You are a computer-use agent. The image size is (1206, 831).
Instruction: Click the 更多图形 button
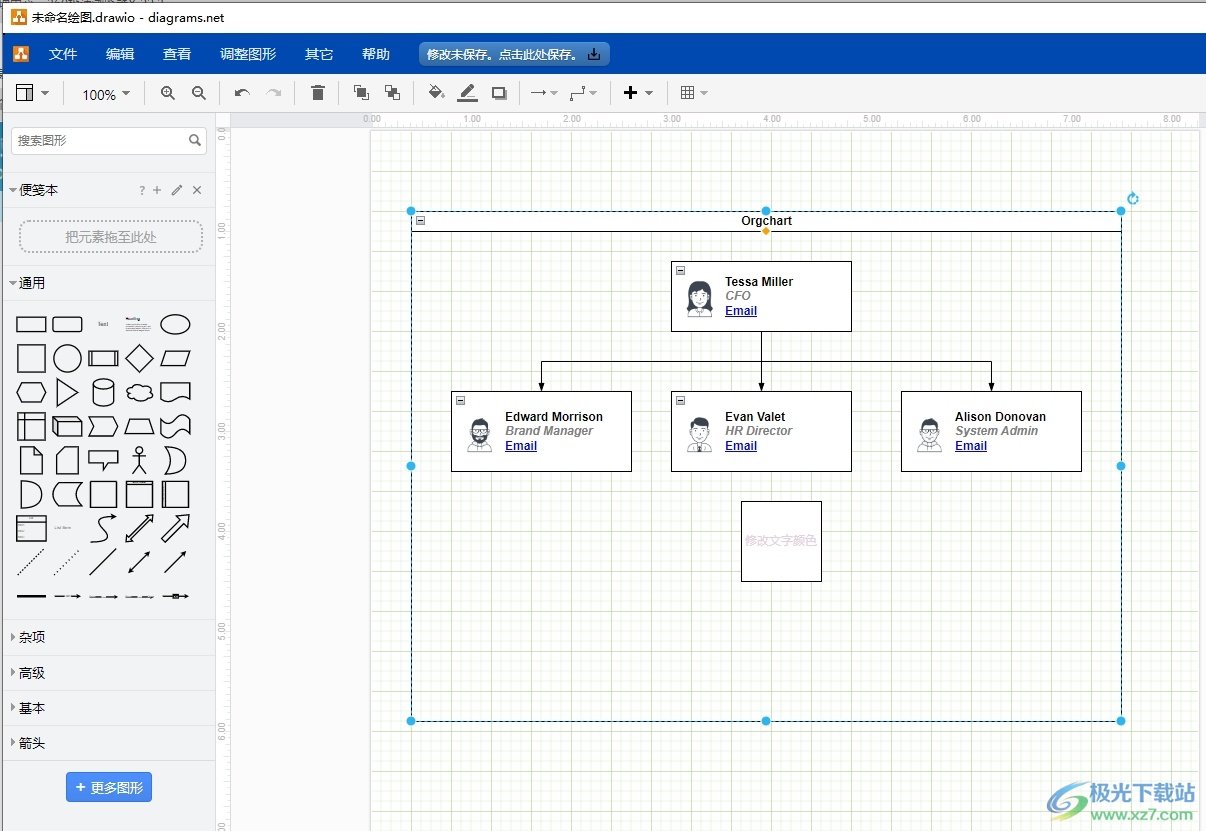pyautogui.click(x=109, y=787)
